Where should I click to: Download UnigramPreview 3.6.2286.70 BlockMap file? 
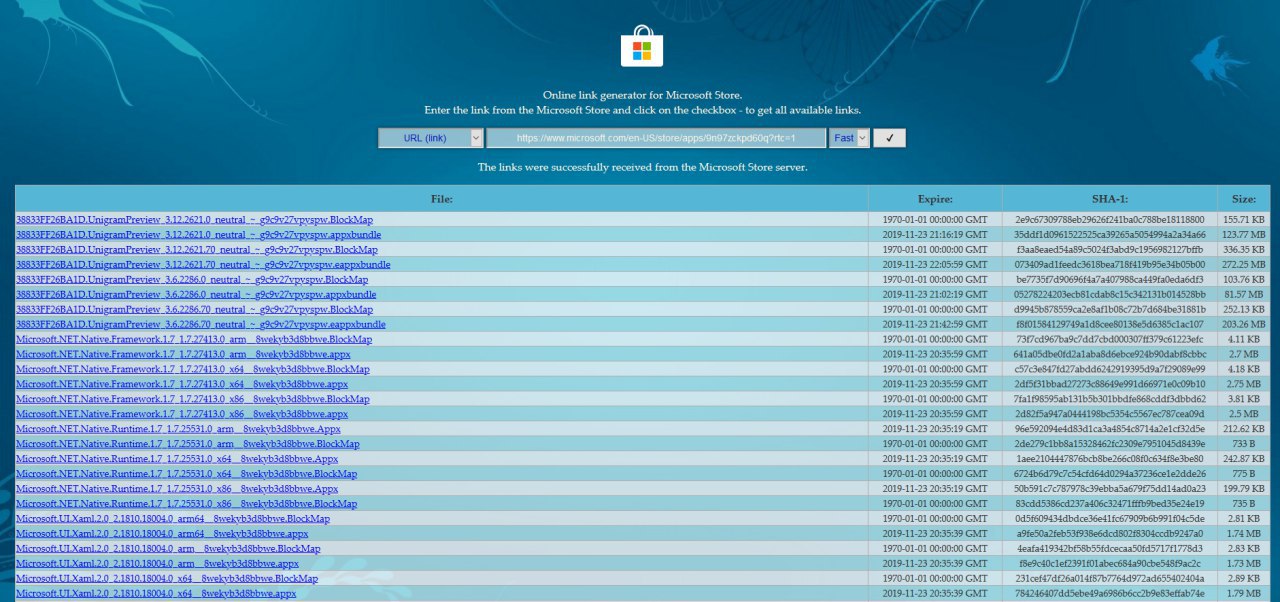[x=195, y=309]
